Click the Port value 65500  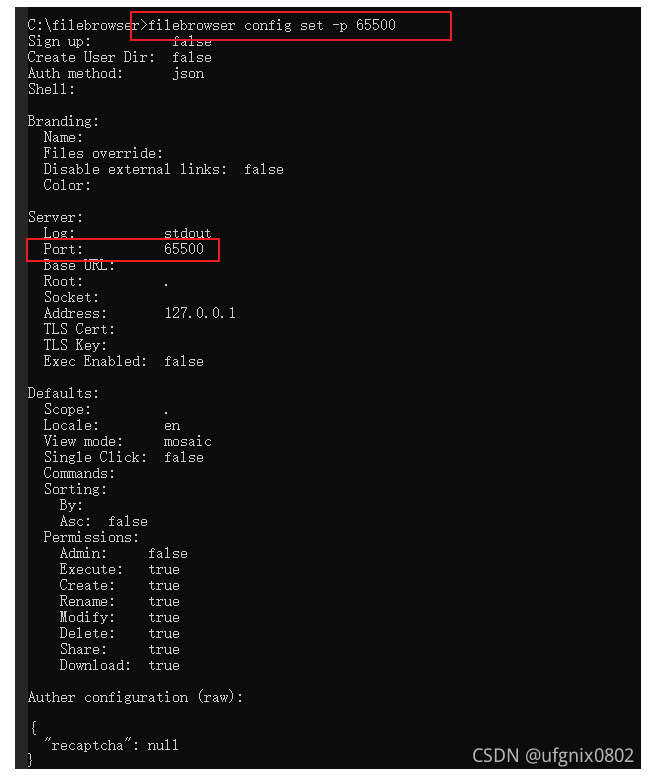184,249
